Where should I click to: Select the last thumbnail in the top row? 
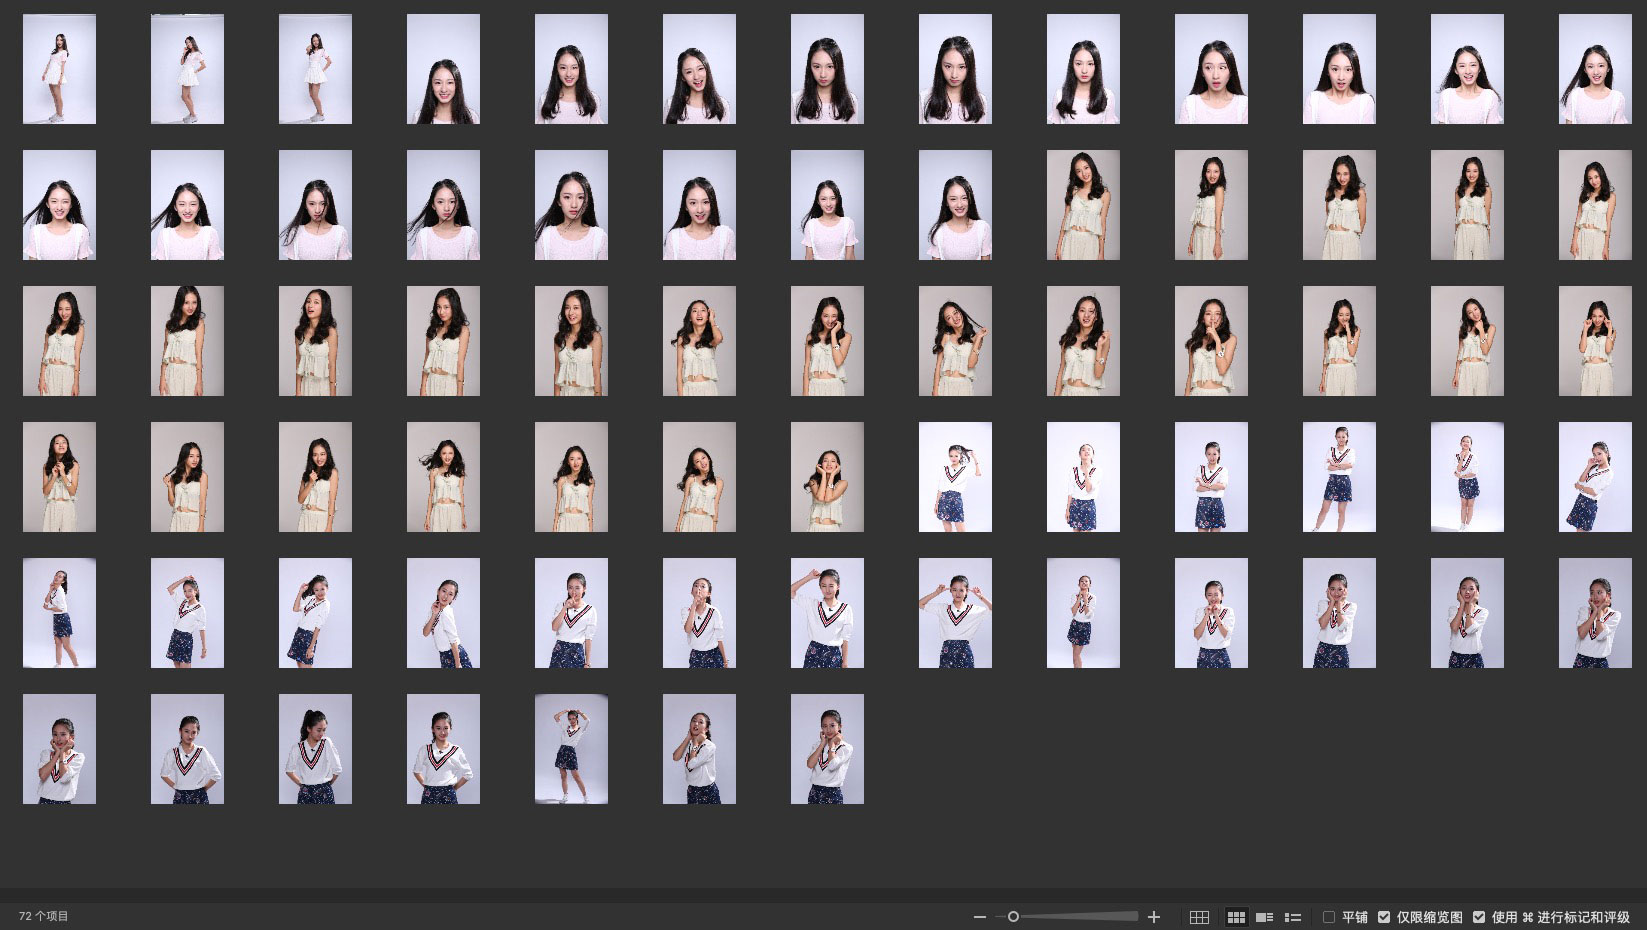(1595, 69)
